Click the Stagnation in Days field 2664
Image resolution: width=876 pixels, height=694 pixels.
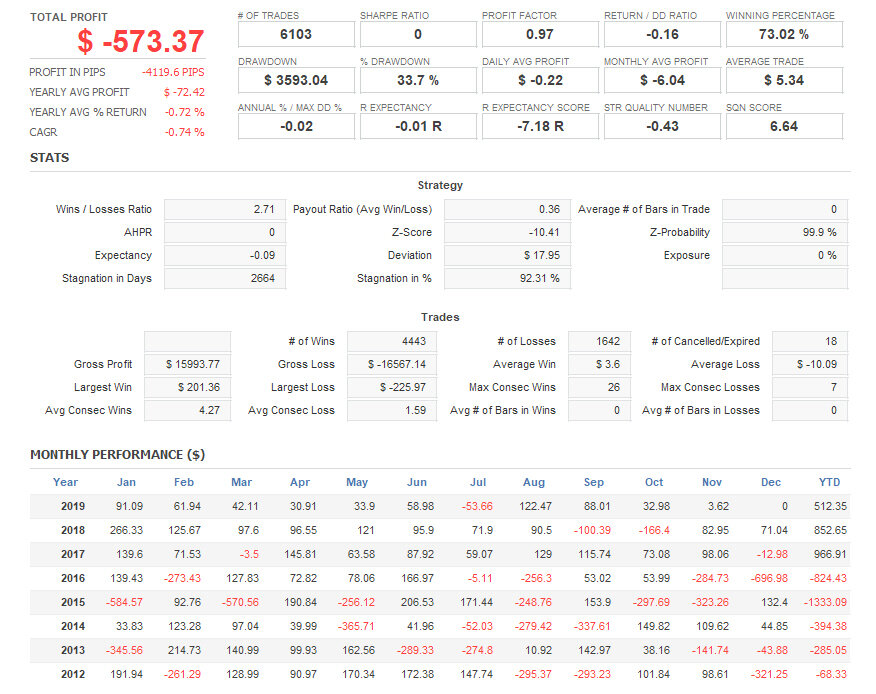click(x=225, y=278)
